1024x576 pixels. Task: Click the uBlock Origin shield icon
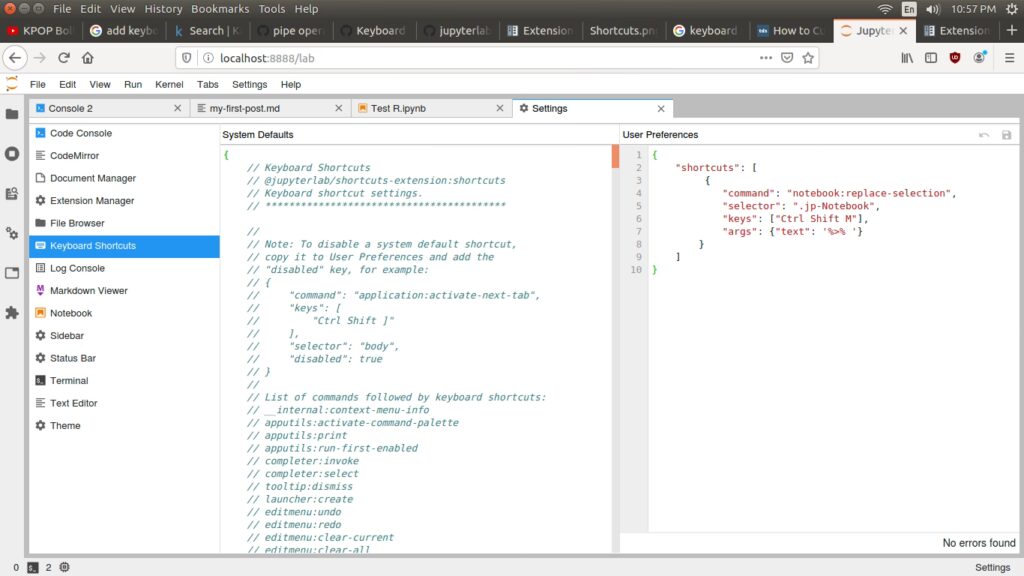[955, 58]
